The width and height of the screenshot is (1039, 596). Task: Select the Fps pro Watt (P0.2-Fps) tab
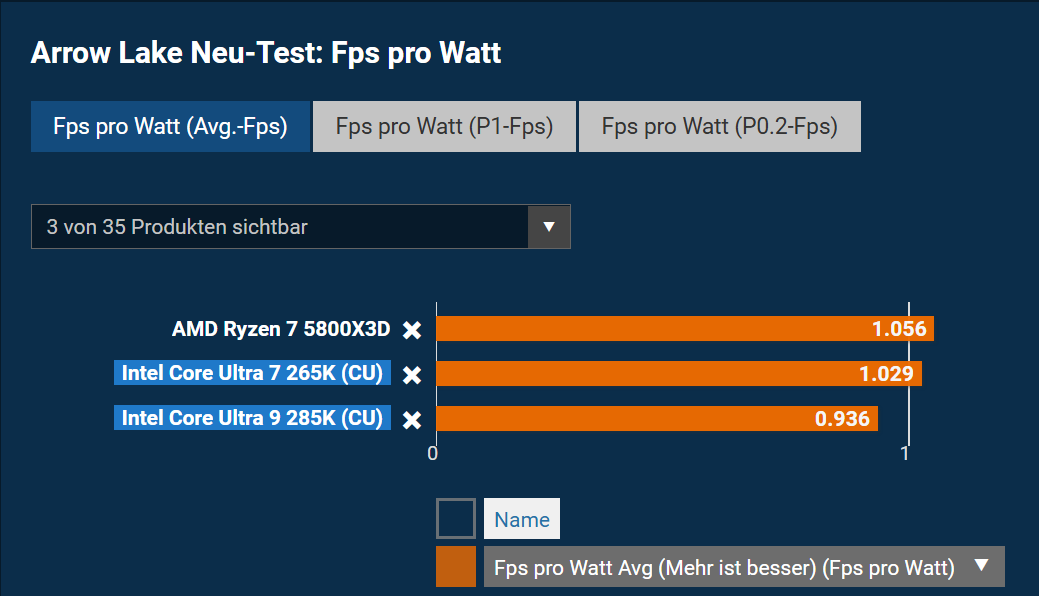click(719, 127)
